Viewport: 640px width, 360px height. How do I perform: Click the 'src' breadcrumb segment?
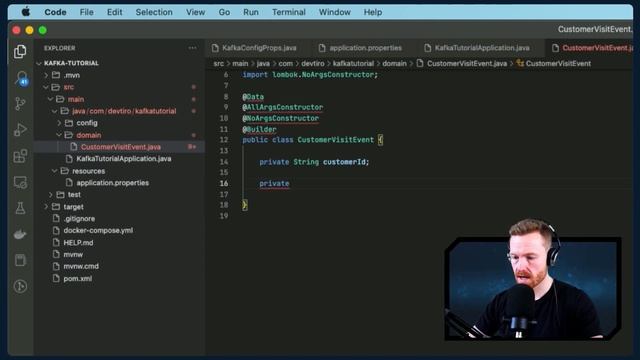[x=218, y=63]
